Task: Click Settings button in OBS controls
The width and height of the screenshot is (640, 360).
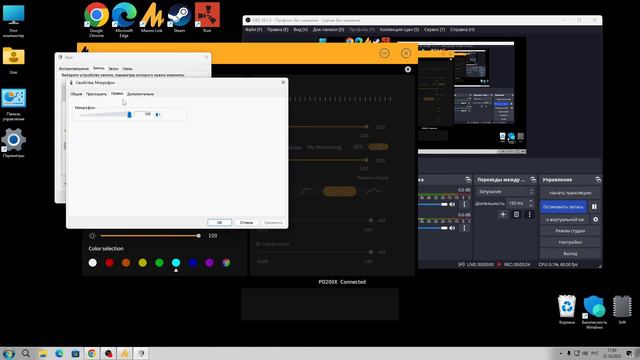Action: click(570, 242)
